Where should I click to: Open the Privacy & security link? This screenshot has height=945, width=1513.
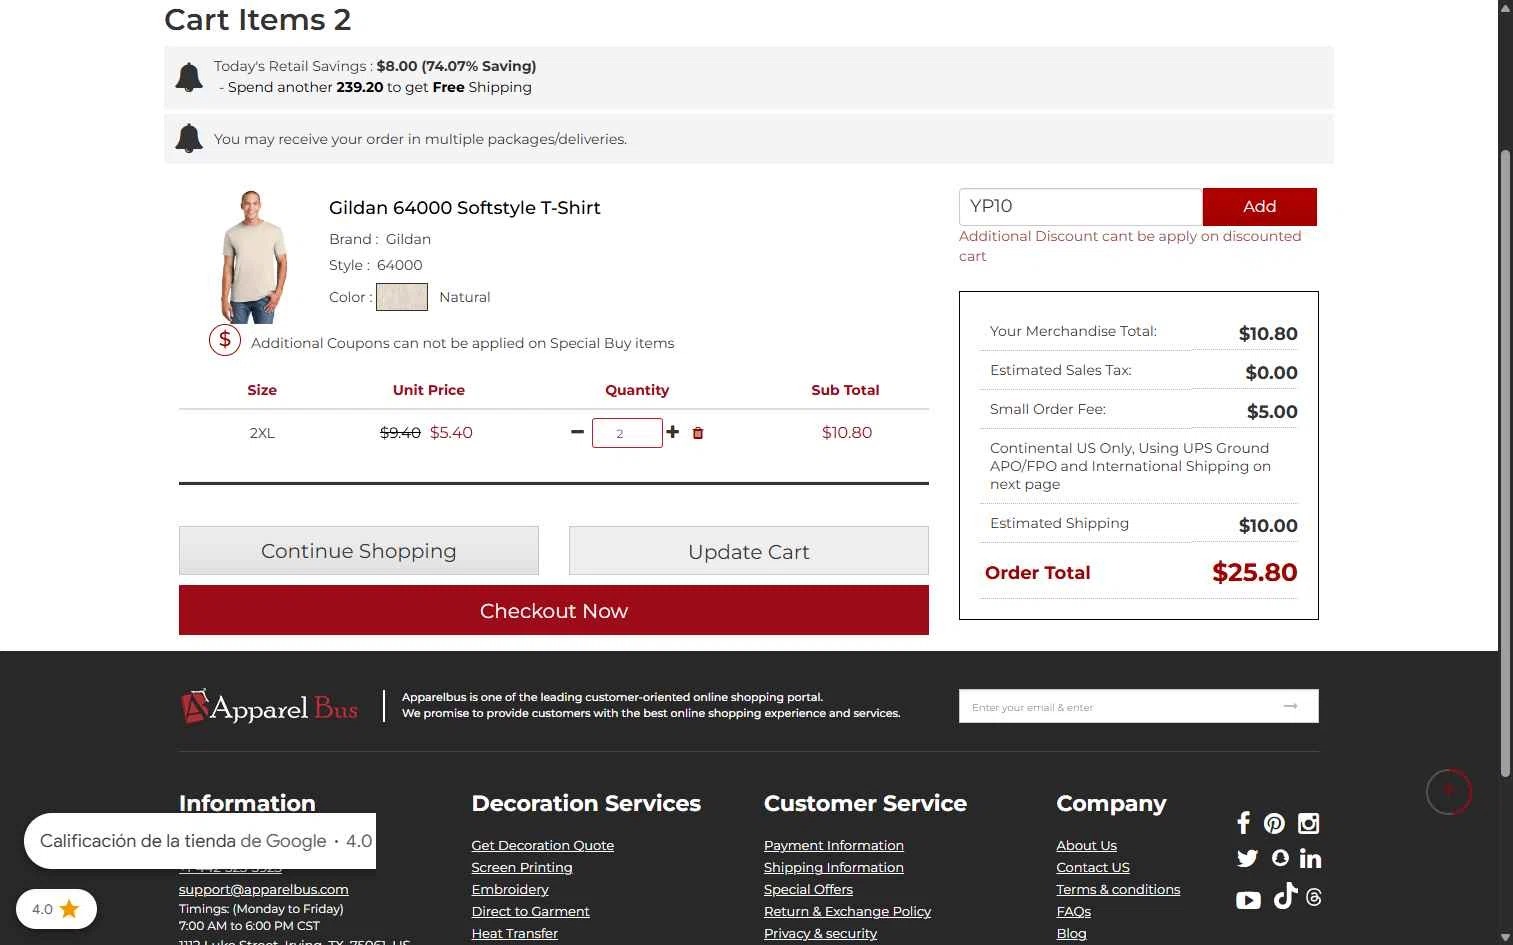[820, 933]
